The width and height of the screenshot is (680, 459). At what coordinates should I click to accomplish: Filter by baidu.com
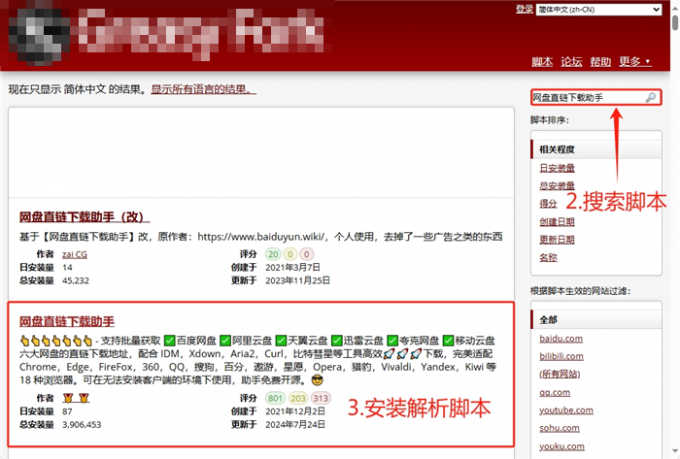[561, 338]
